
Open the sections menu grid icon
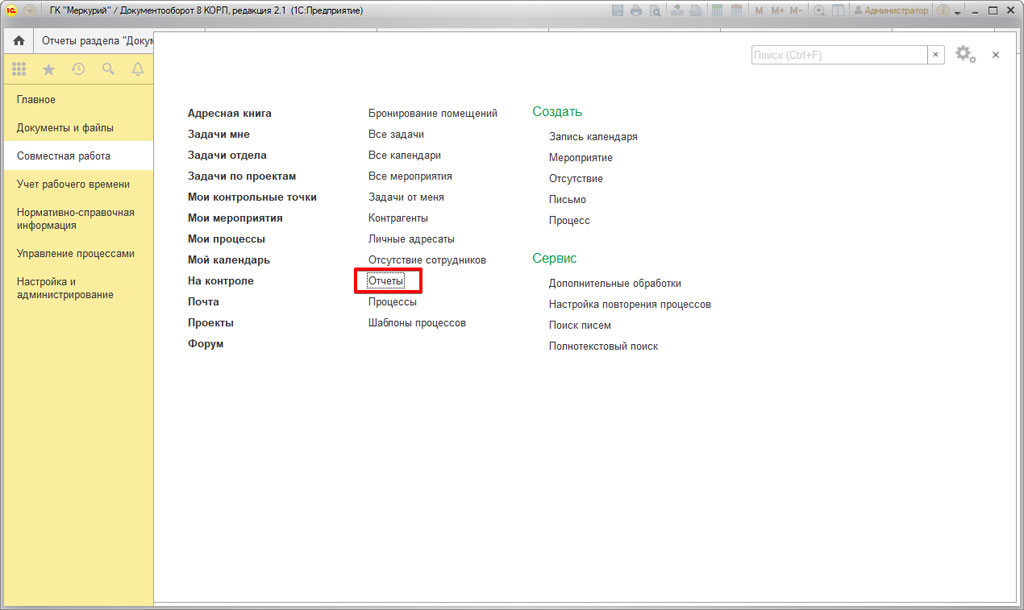pos(19,69)
